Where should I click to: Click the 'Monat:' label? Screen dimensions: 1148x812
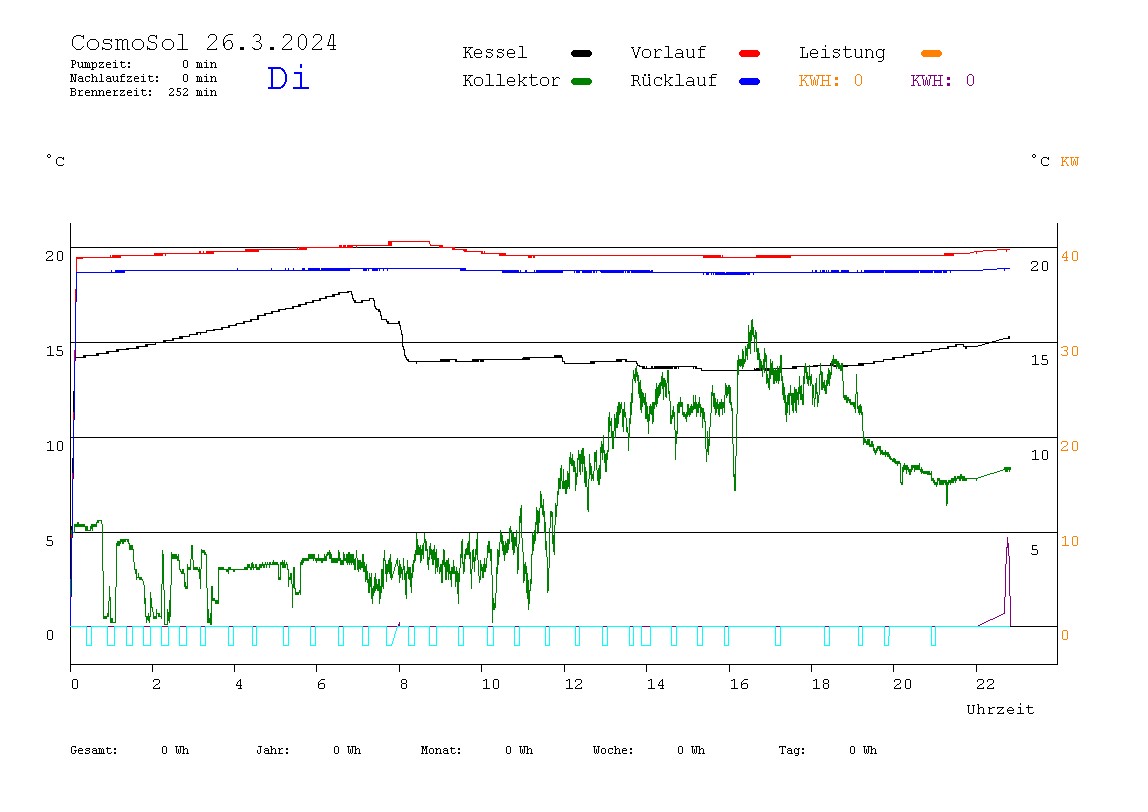pyautogui.click(x=441, y=750)
